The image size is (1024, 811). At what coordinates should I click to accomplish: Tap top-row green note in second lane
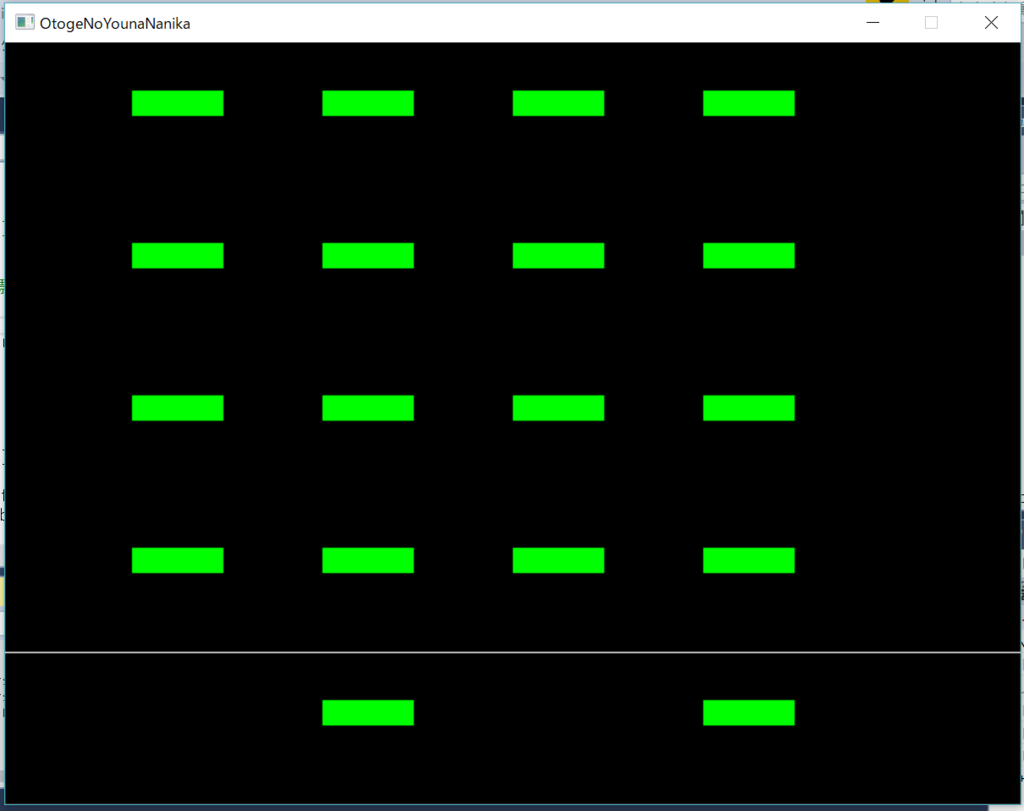(368, 103)
